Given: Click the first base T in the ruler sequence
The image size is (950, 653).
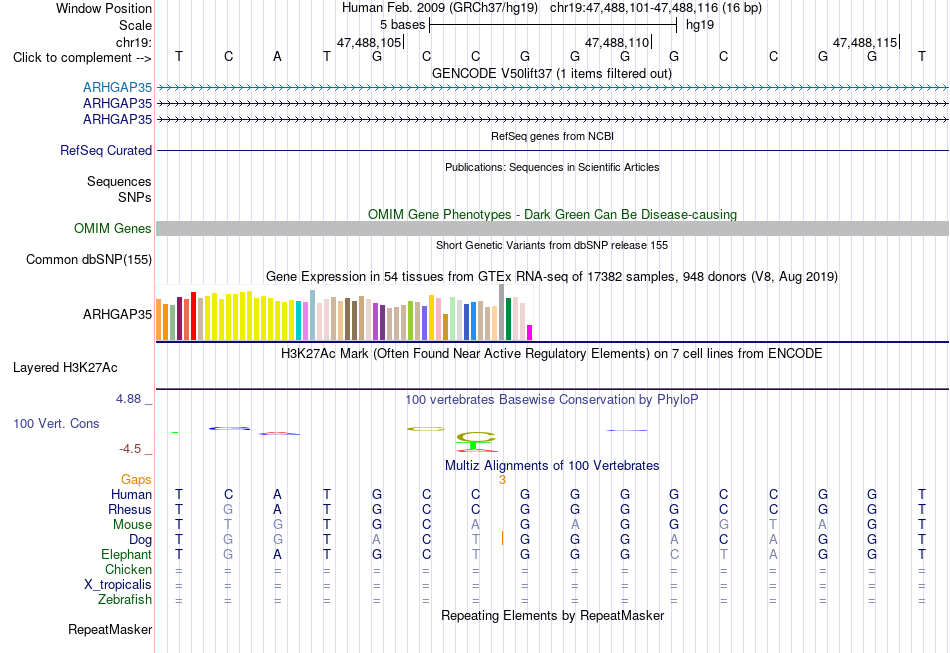Looking at the screenshot, I should coord(179,56).
